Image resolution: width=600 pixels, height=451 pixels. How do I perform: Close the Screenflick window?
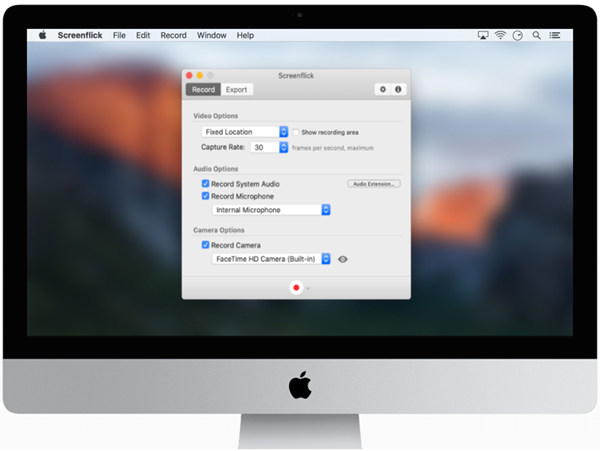[189, 75]
